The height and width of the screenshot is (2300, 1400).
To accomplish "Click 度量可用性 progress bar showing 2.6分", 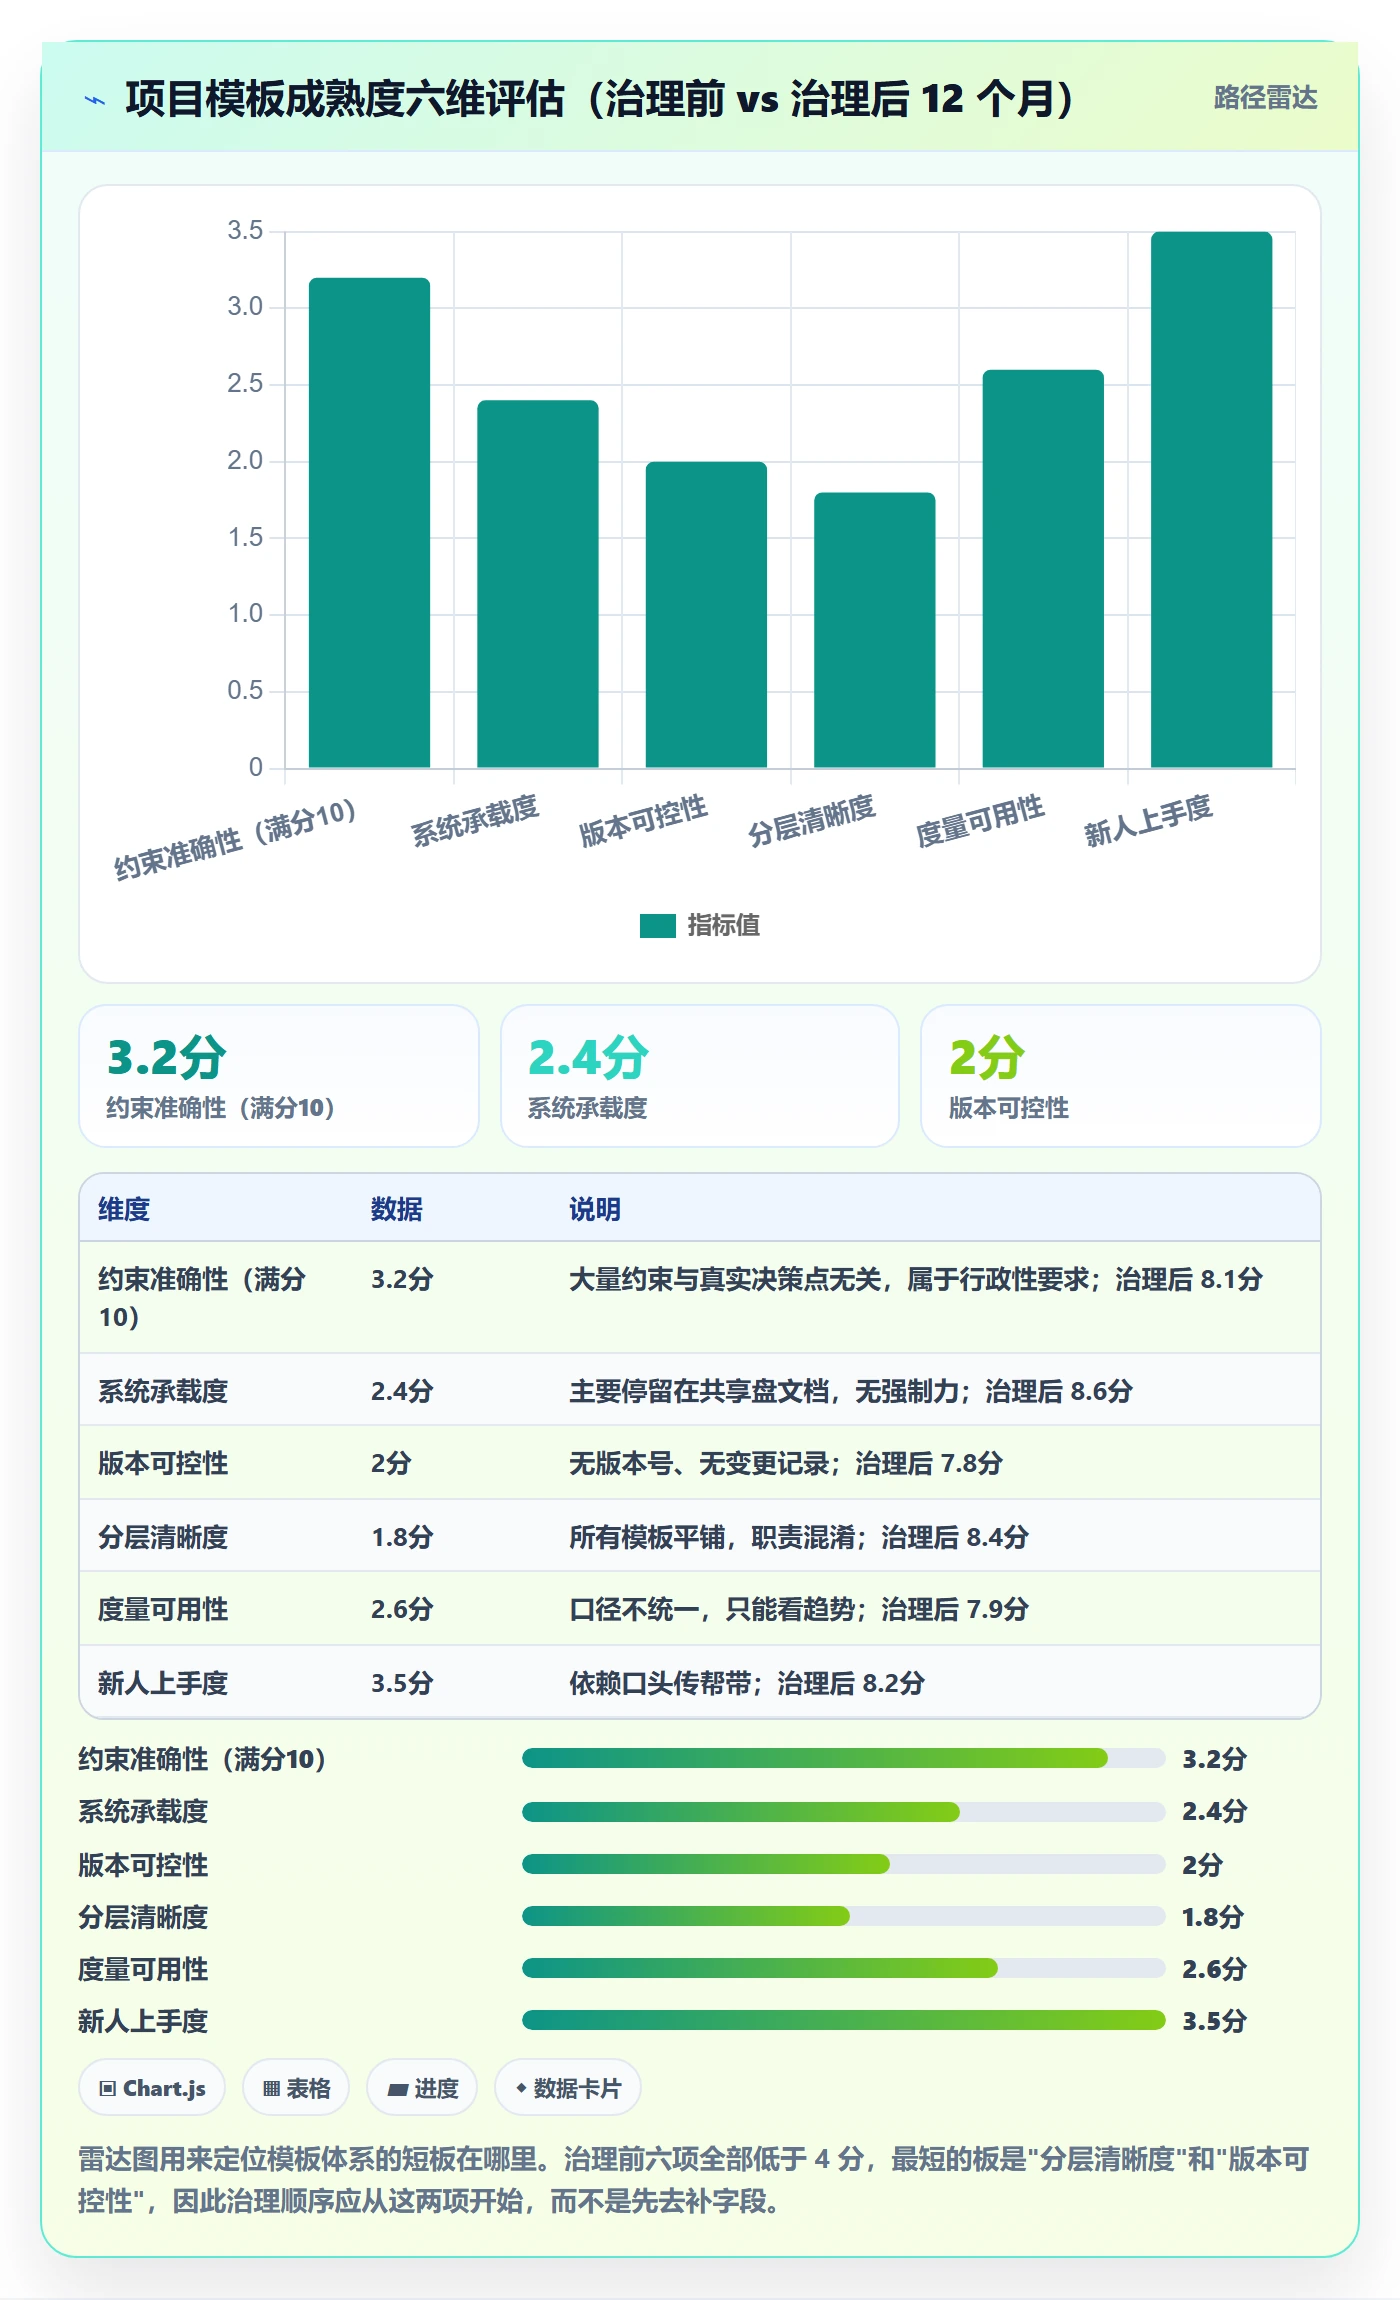I will [844, 1968].
